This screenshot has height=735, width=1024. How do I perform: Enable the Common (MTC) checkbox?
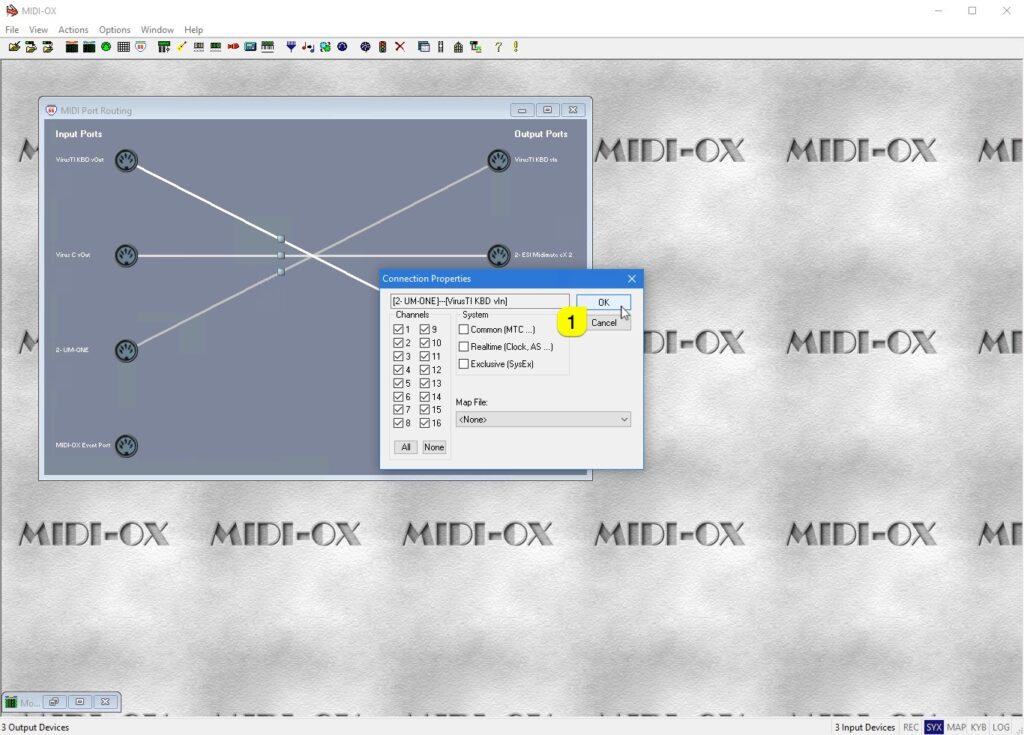[x=464, y=328]
